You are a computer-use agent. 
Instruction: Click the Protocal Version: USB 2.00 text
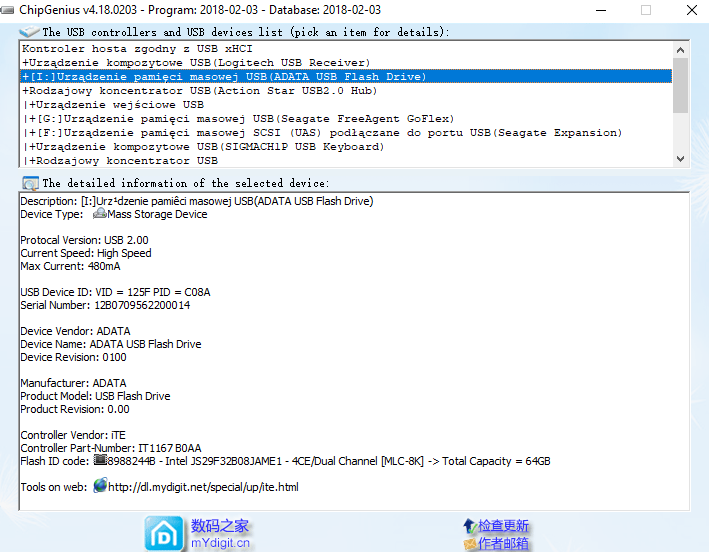84,240
